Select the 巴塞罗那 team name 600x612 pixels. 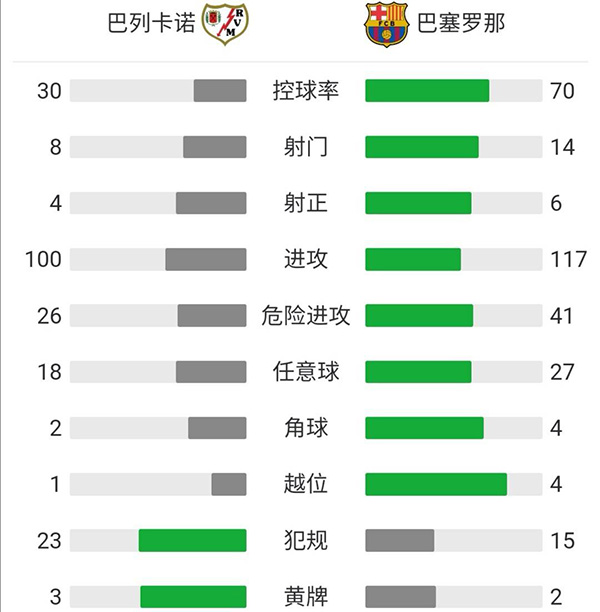point(461,24)
